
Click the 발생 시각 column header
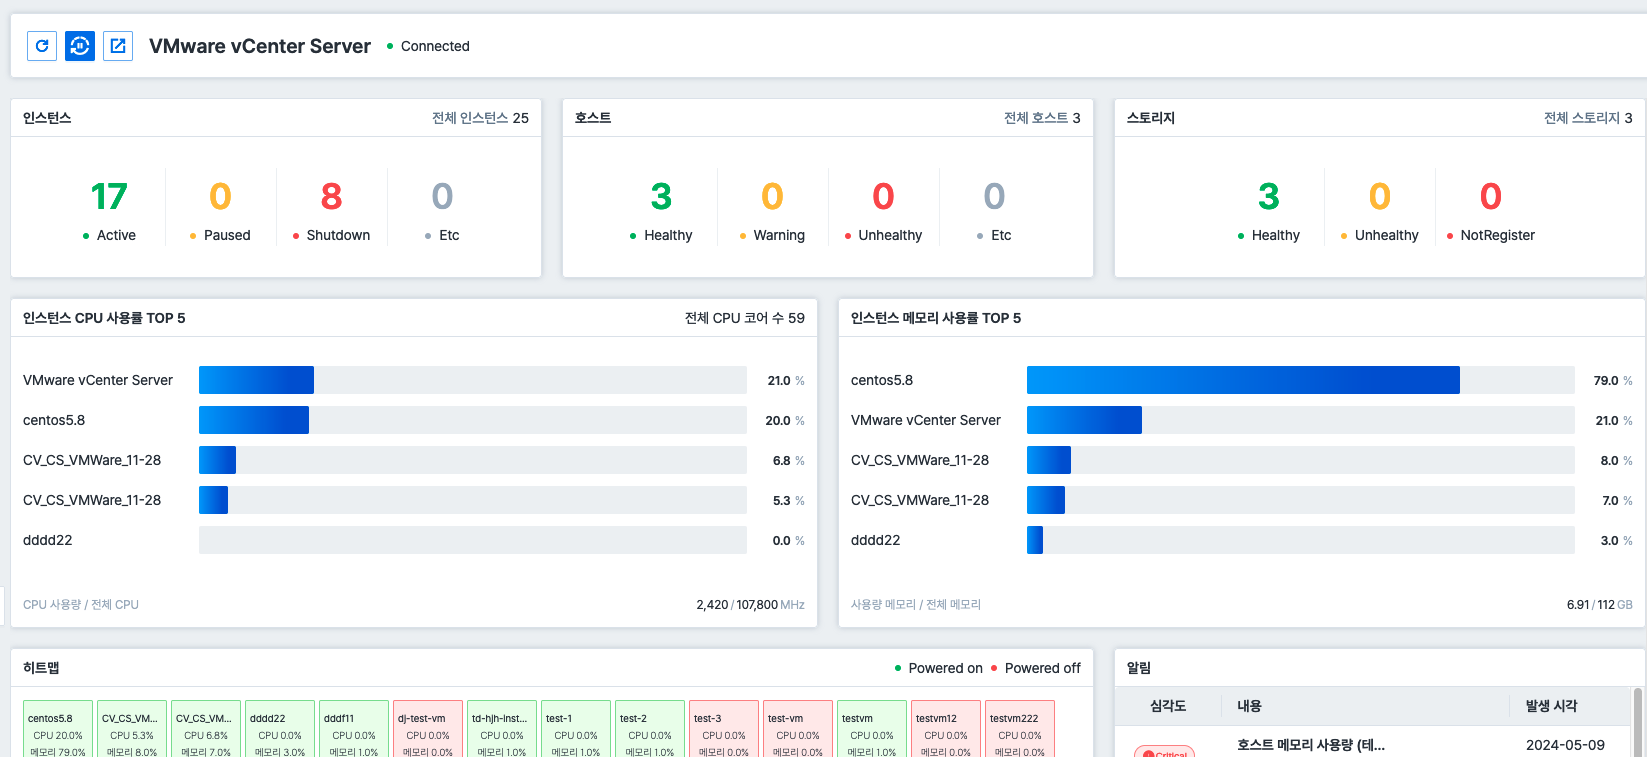click(x=1551, y=706)
